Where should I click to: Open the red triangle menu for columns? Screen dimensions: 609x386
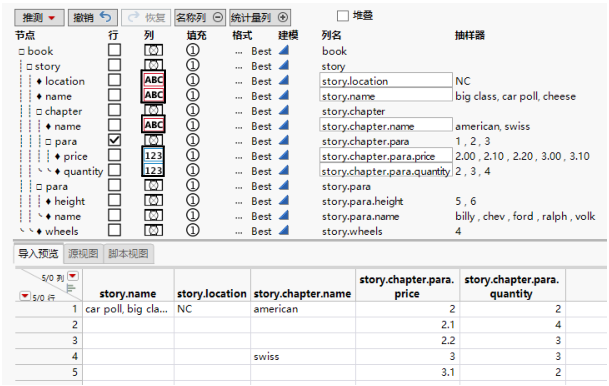click(x=73, y=276)
